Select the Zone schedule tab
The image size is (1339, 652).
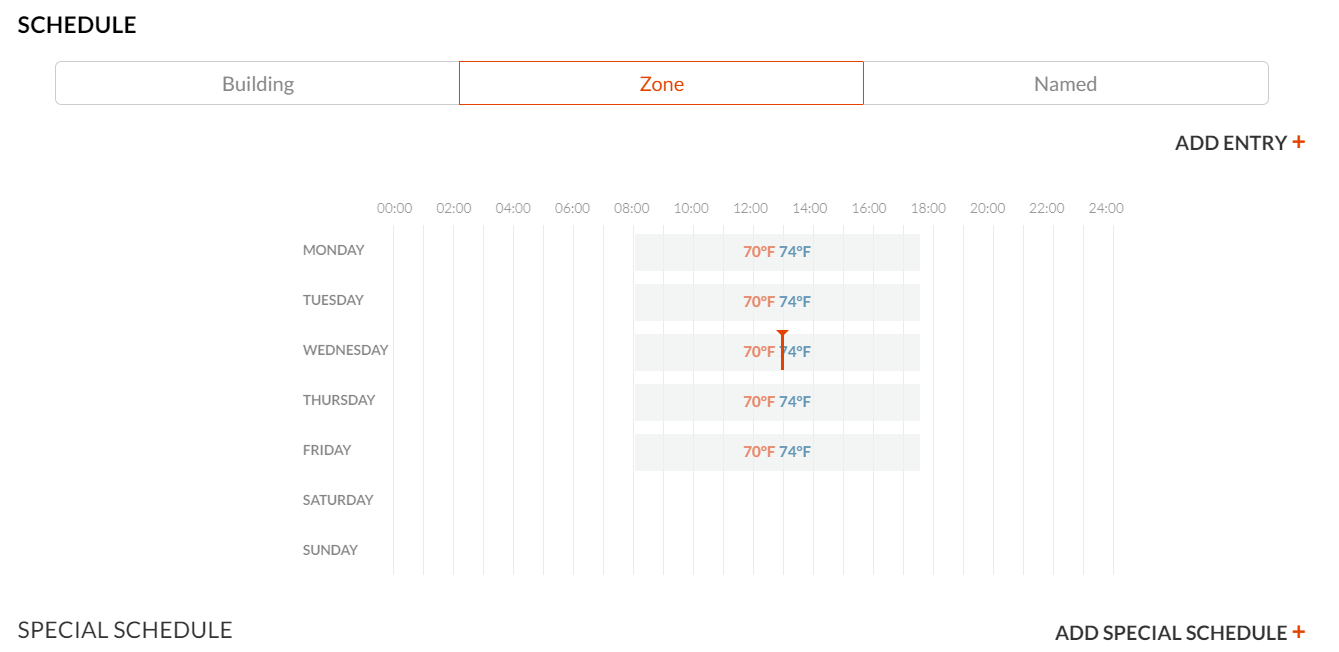tap(661, 84)
